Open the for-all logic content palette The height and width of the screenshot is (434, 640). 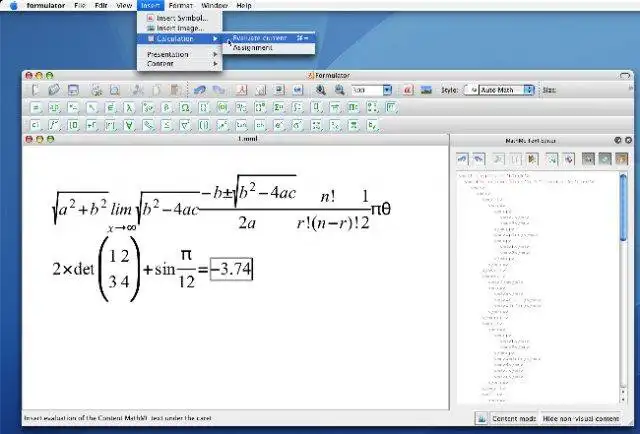[129, 125]
